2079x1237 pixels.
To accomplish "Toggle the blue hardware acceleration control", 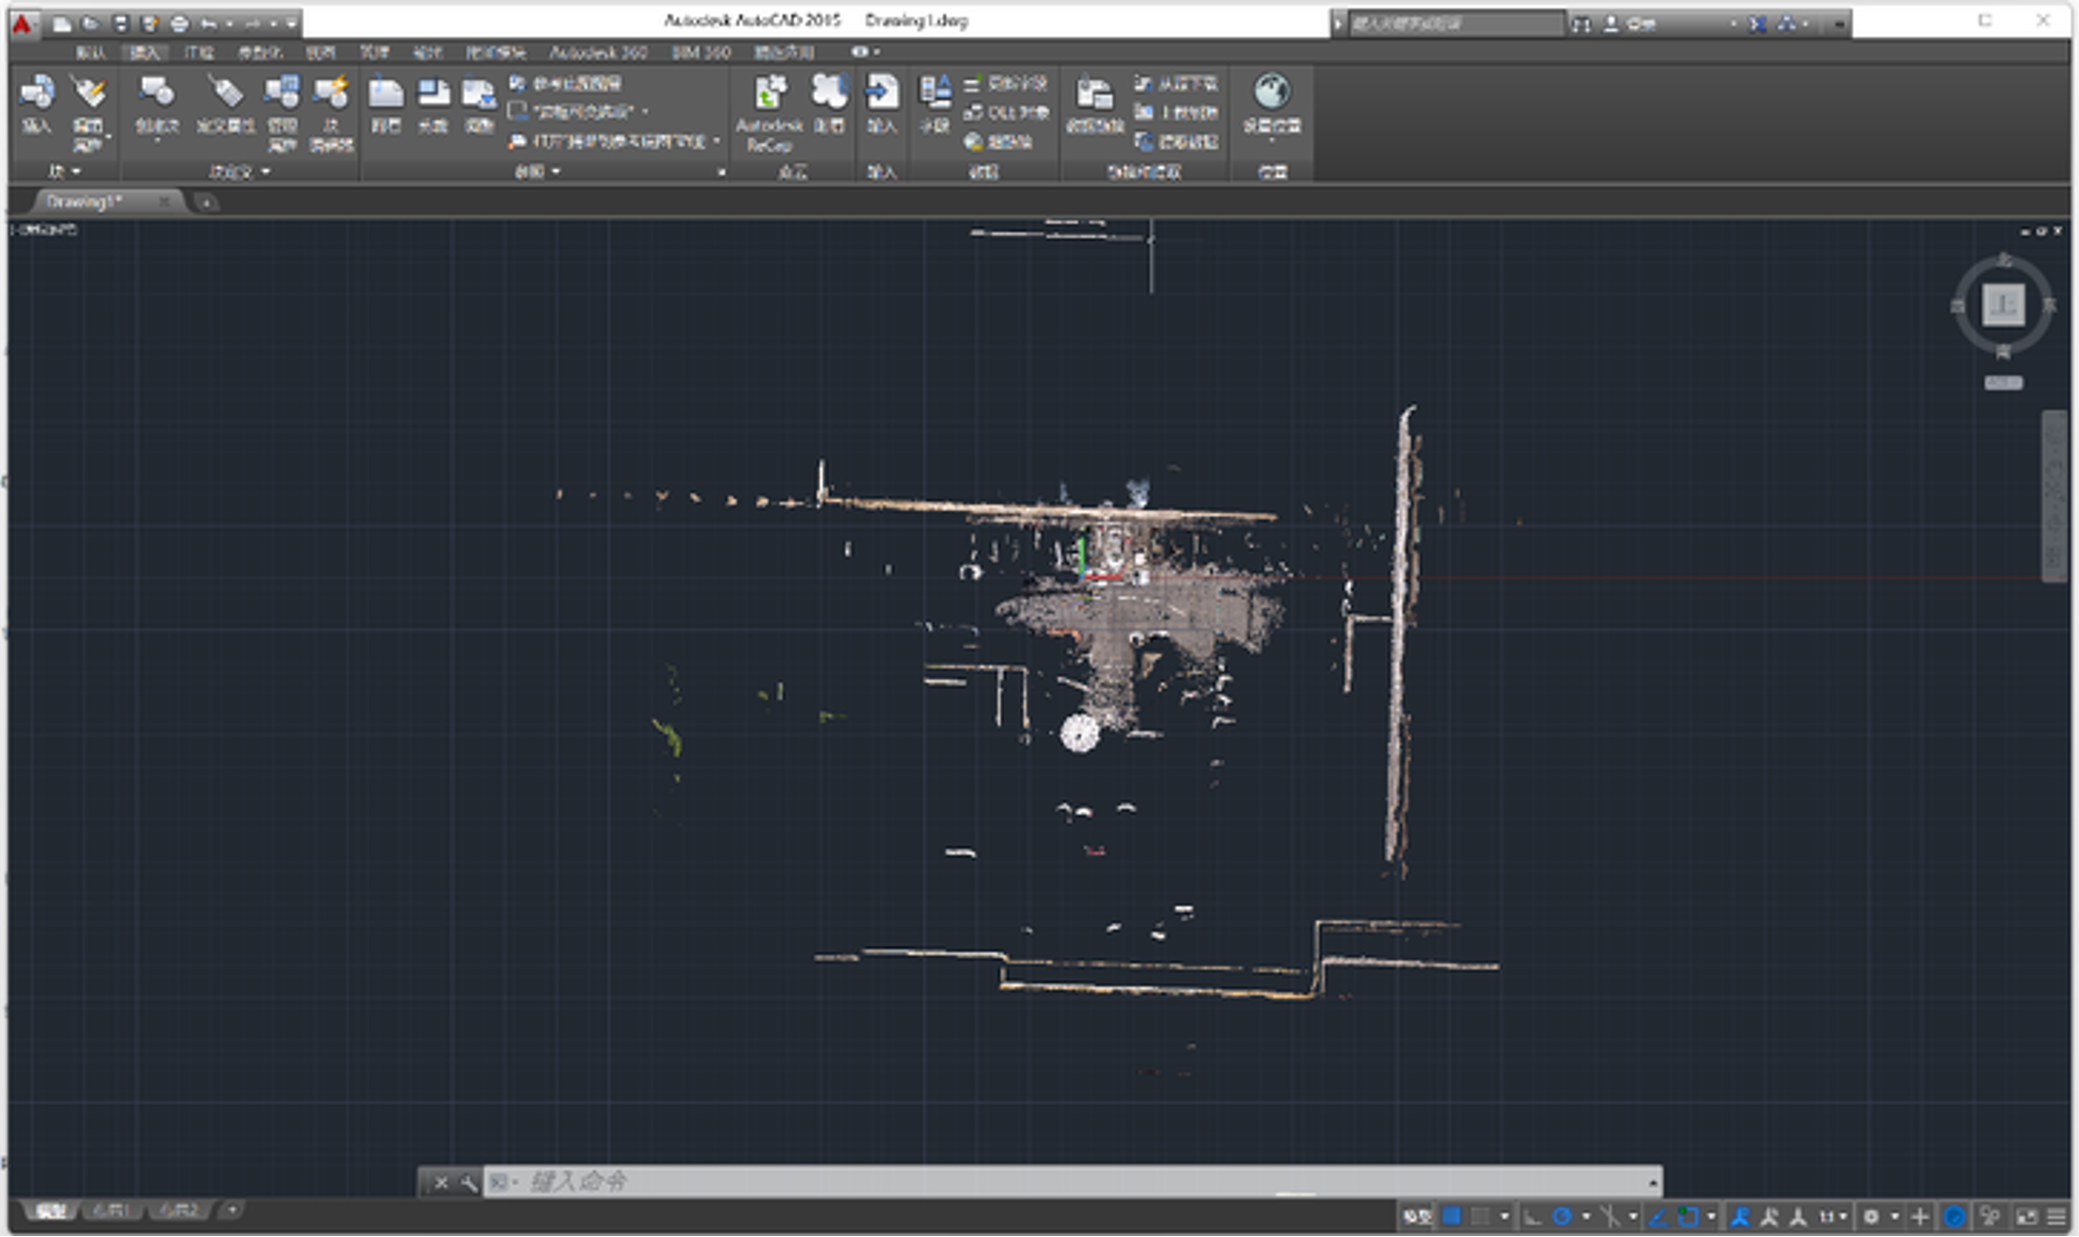I will 1955,1218.
